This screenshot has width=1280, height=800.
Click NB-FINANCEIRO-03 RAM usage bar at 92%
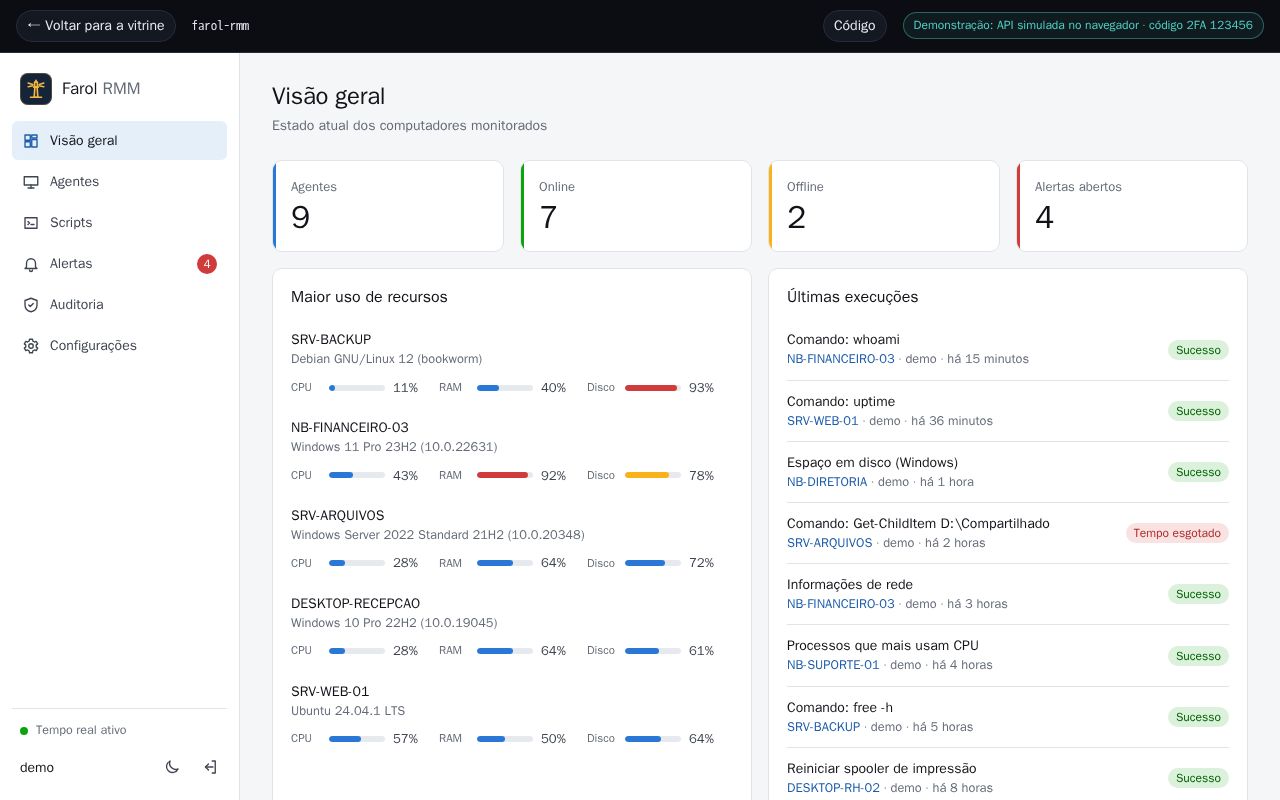pyautogui.click(x=505, y=476)
